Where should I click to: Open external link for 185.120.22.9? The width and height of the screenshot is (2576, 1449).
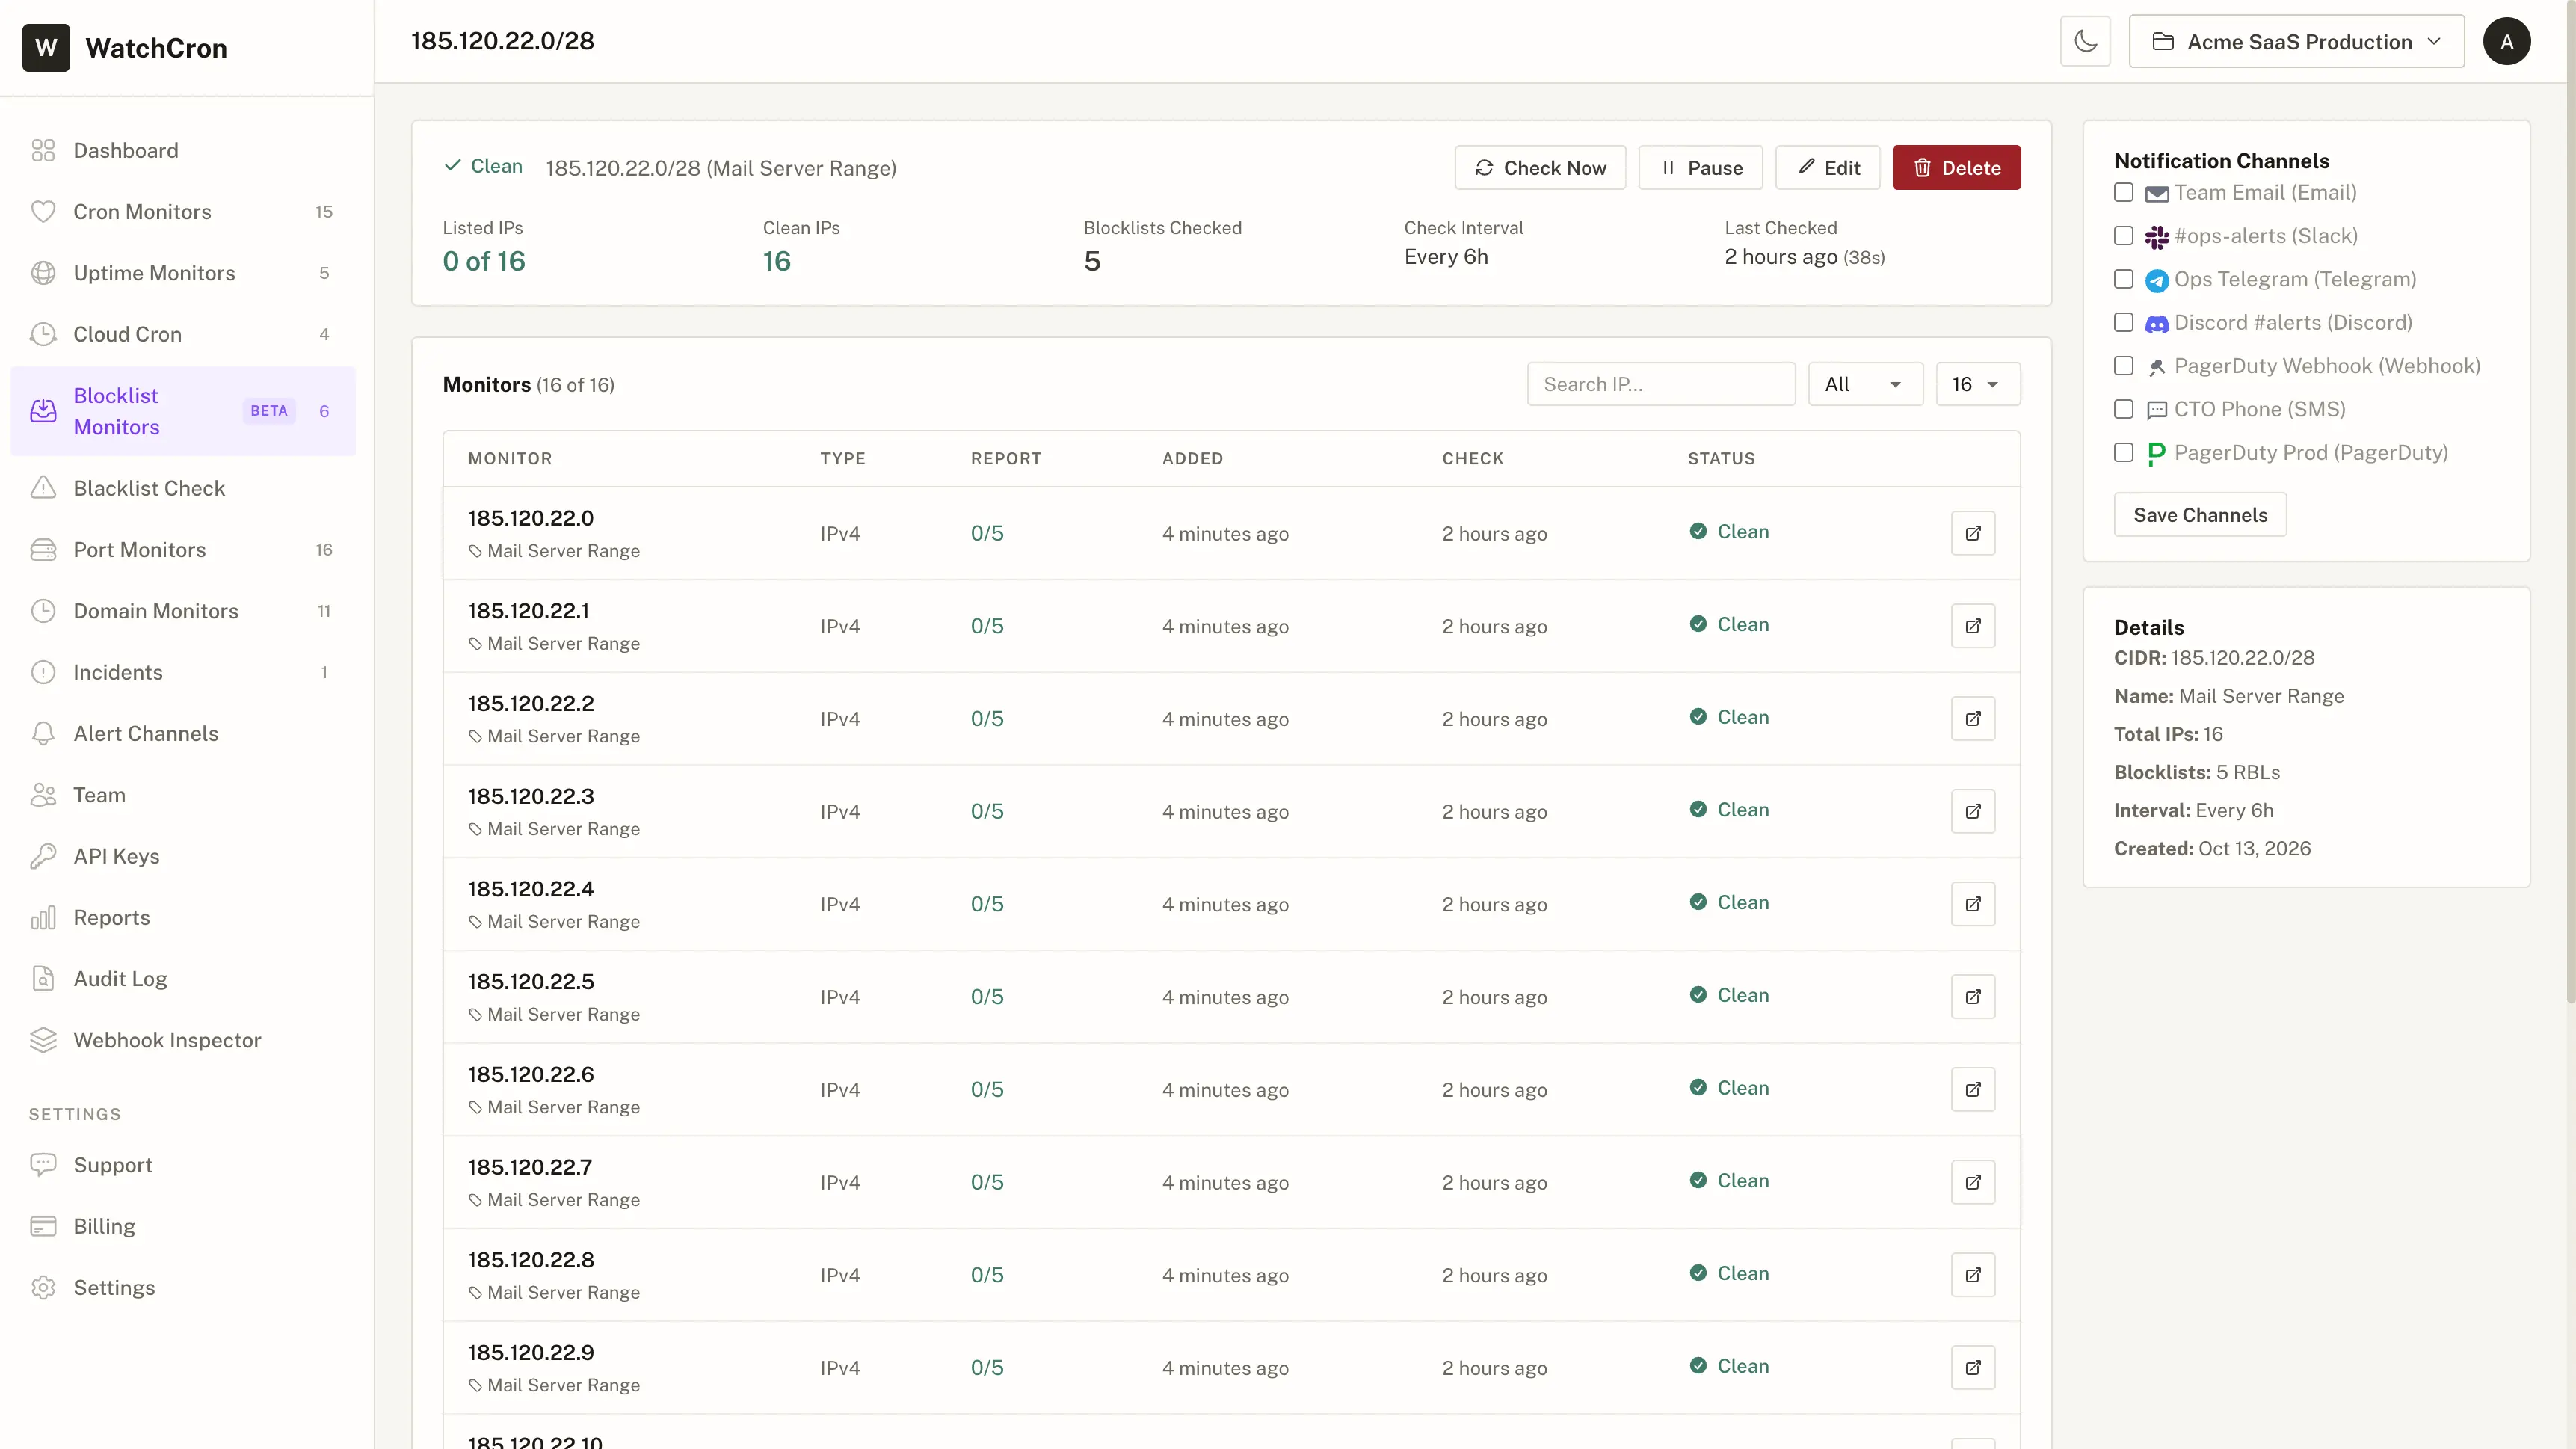point(1973,1367)
